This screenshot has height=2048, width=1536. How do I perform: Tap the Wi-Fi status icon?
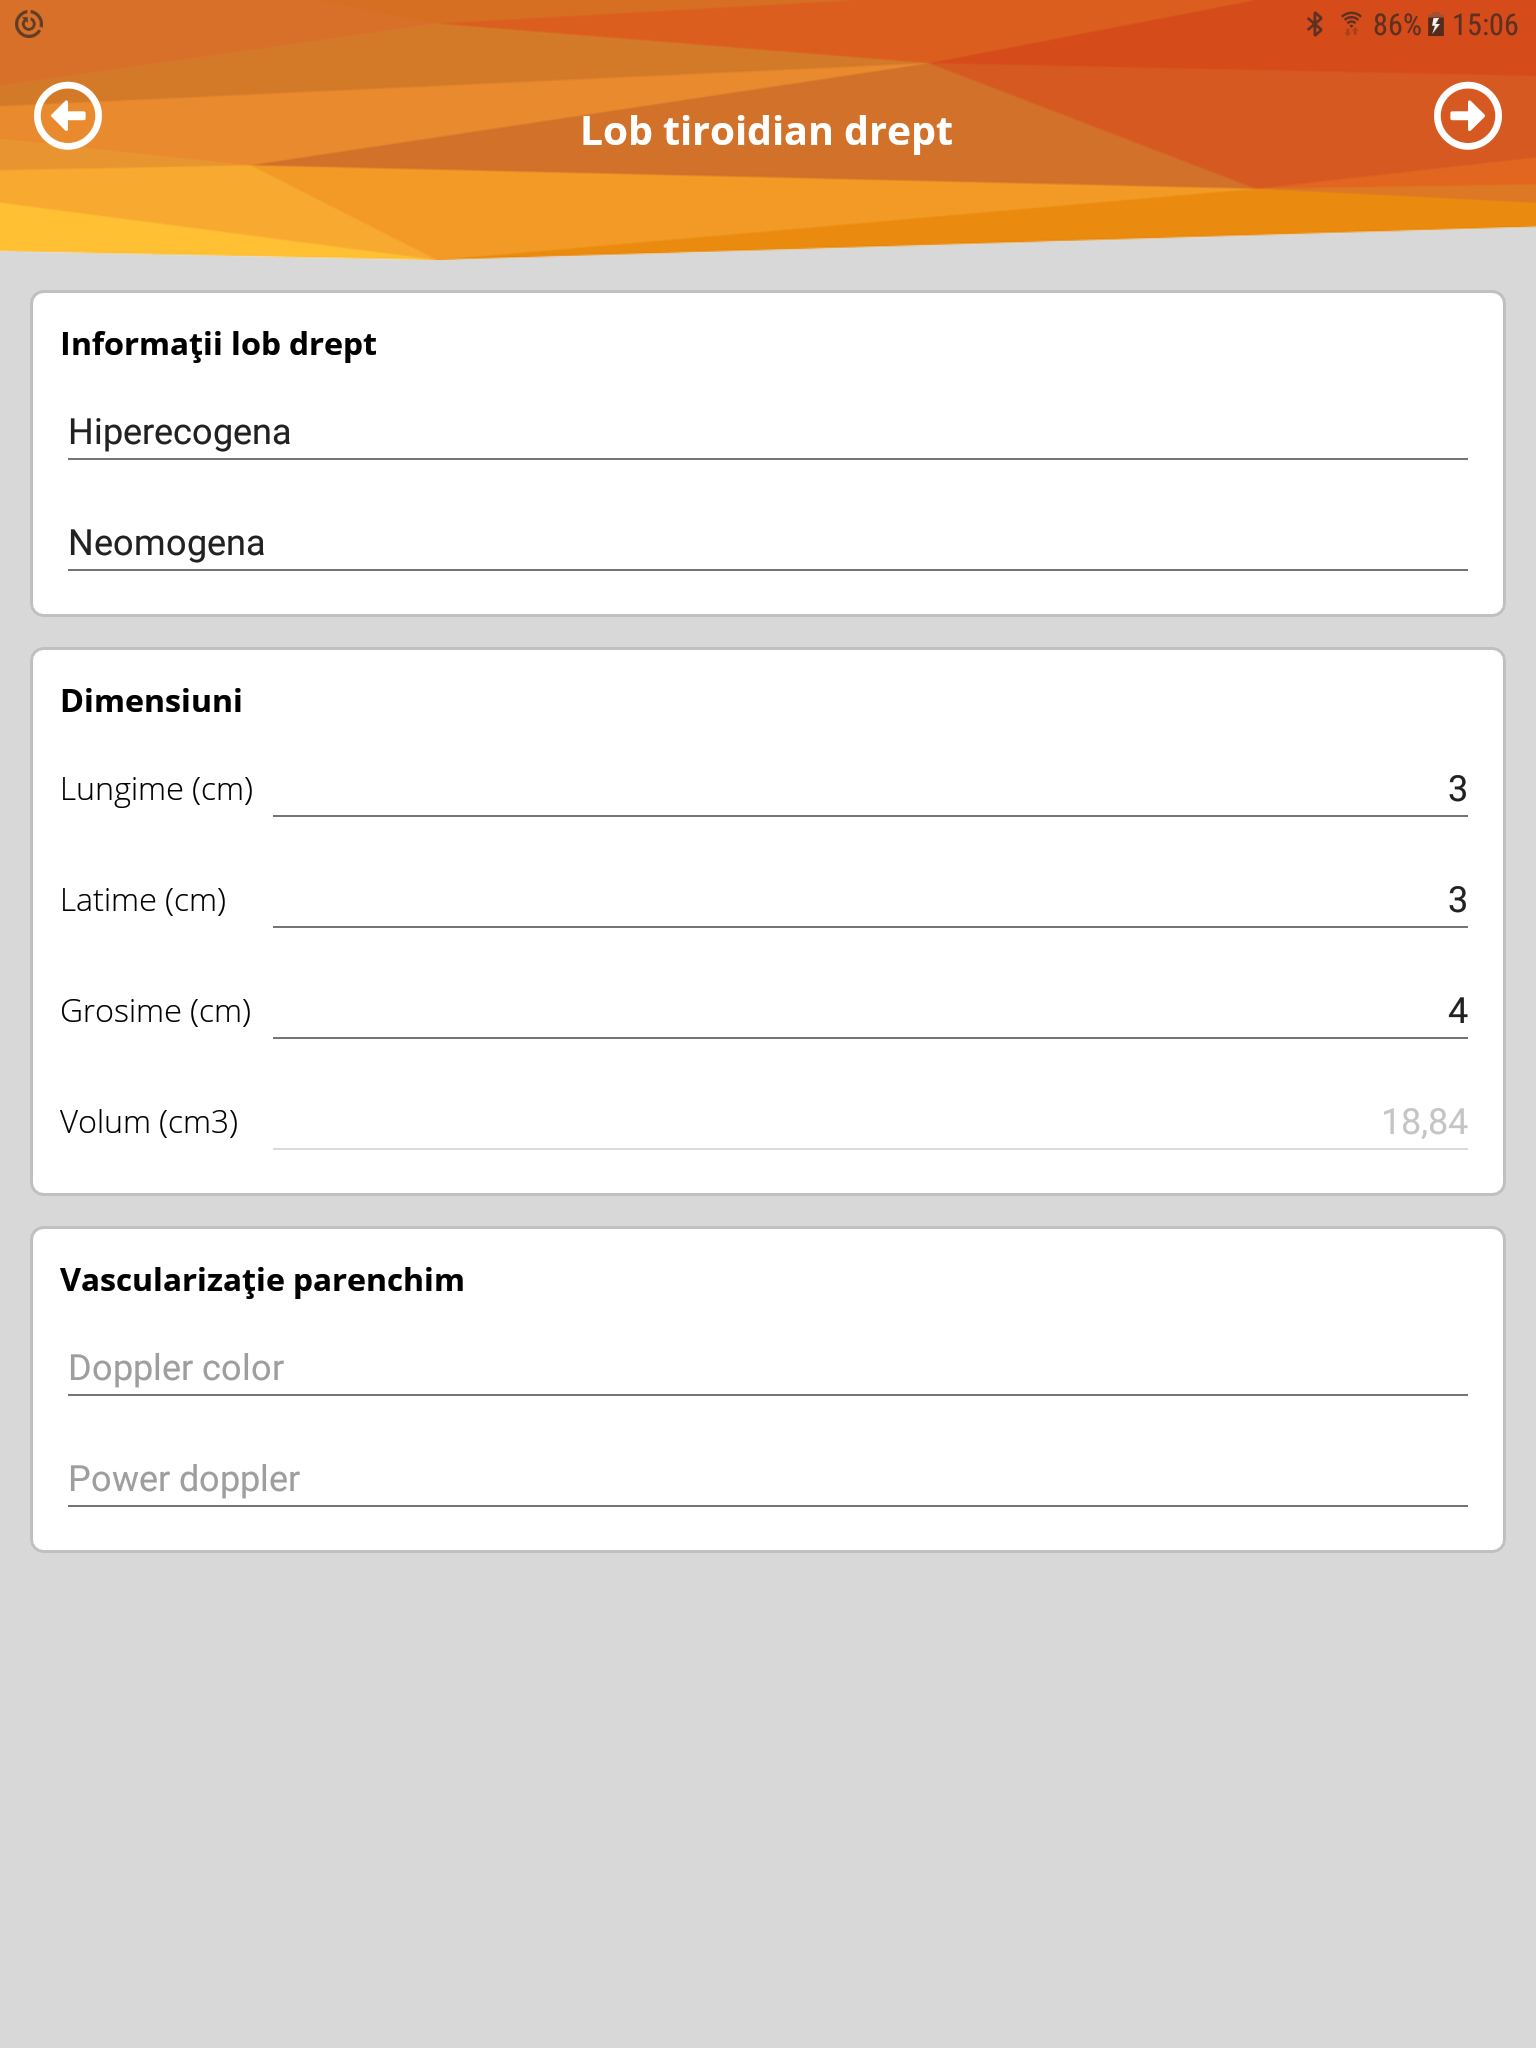(1351, 24)
